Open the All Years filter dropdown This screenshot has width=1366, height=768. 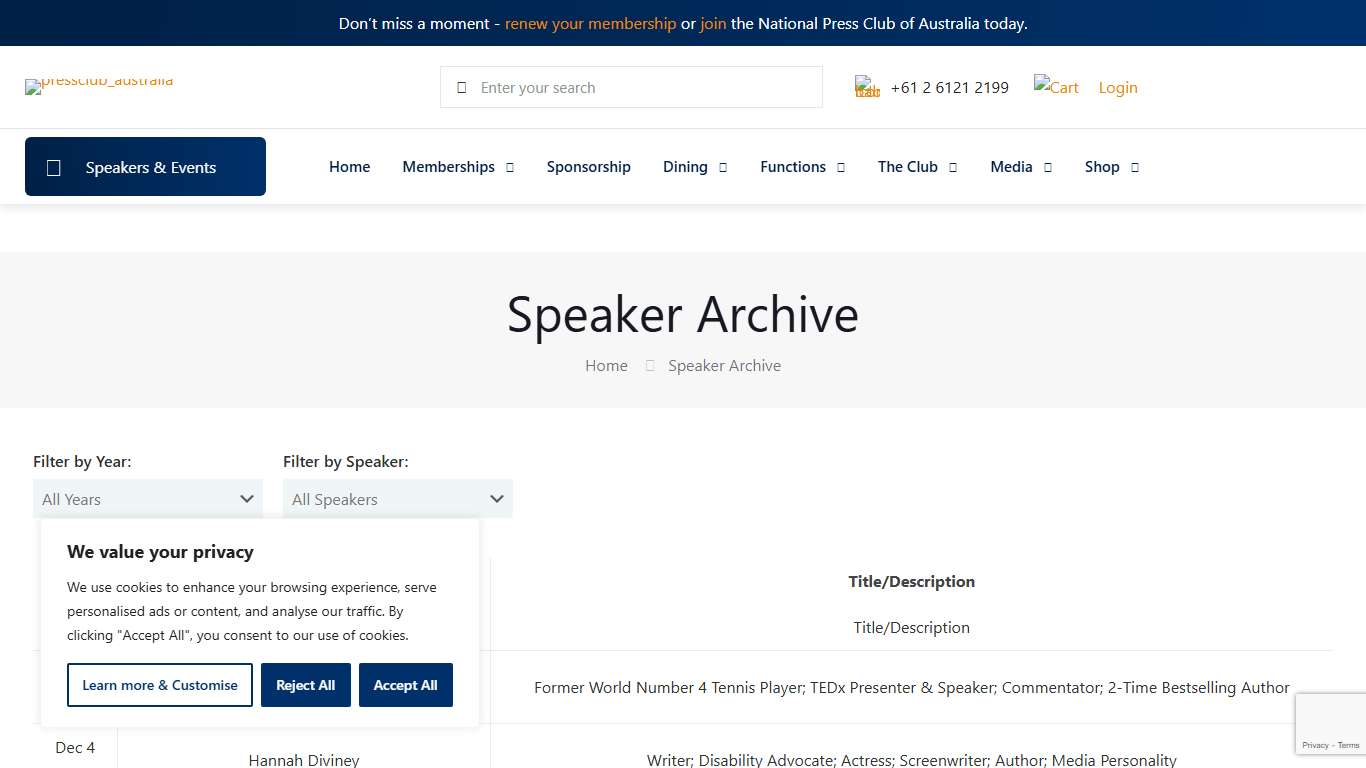click(147, 498)
